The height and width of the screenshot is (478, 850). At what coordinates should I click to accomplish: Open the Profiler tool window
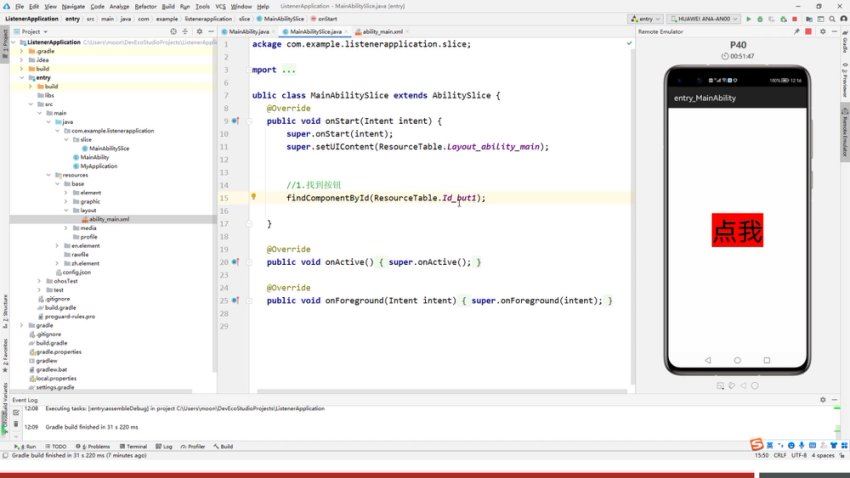coord(193,447)
